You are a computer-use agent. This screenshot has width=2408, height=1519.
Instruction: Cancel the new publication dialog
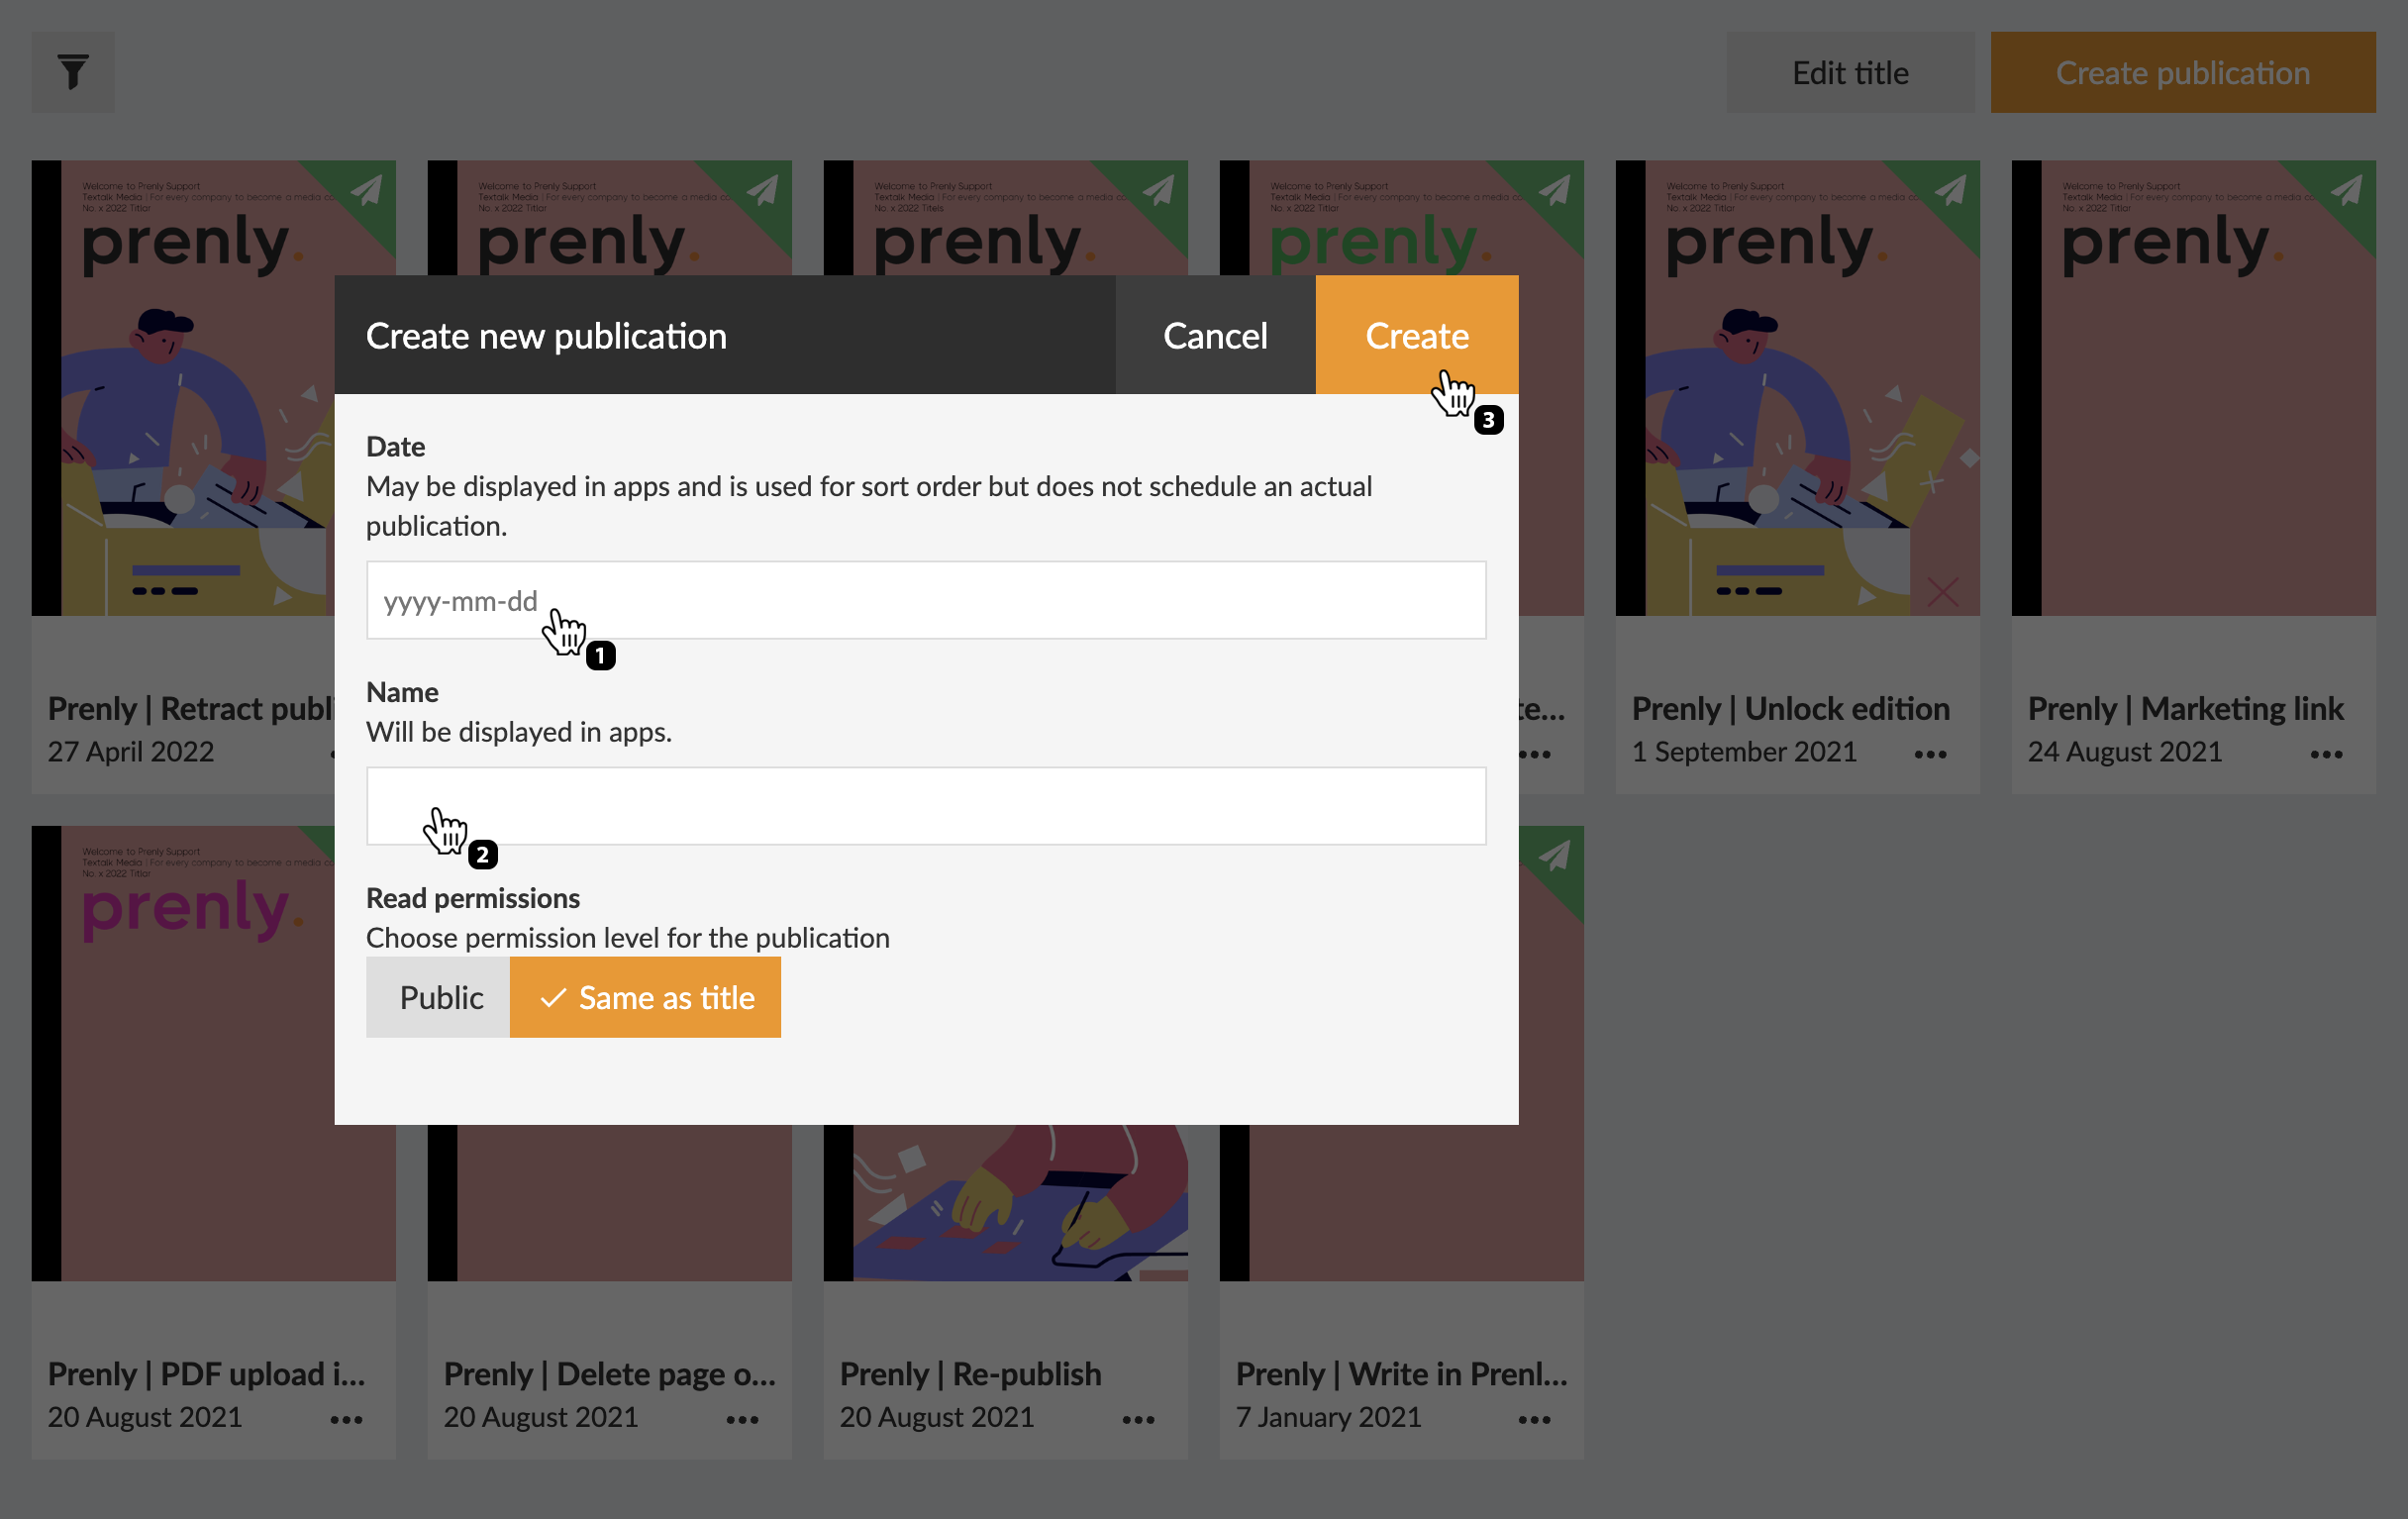1214,335
